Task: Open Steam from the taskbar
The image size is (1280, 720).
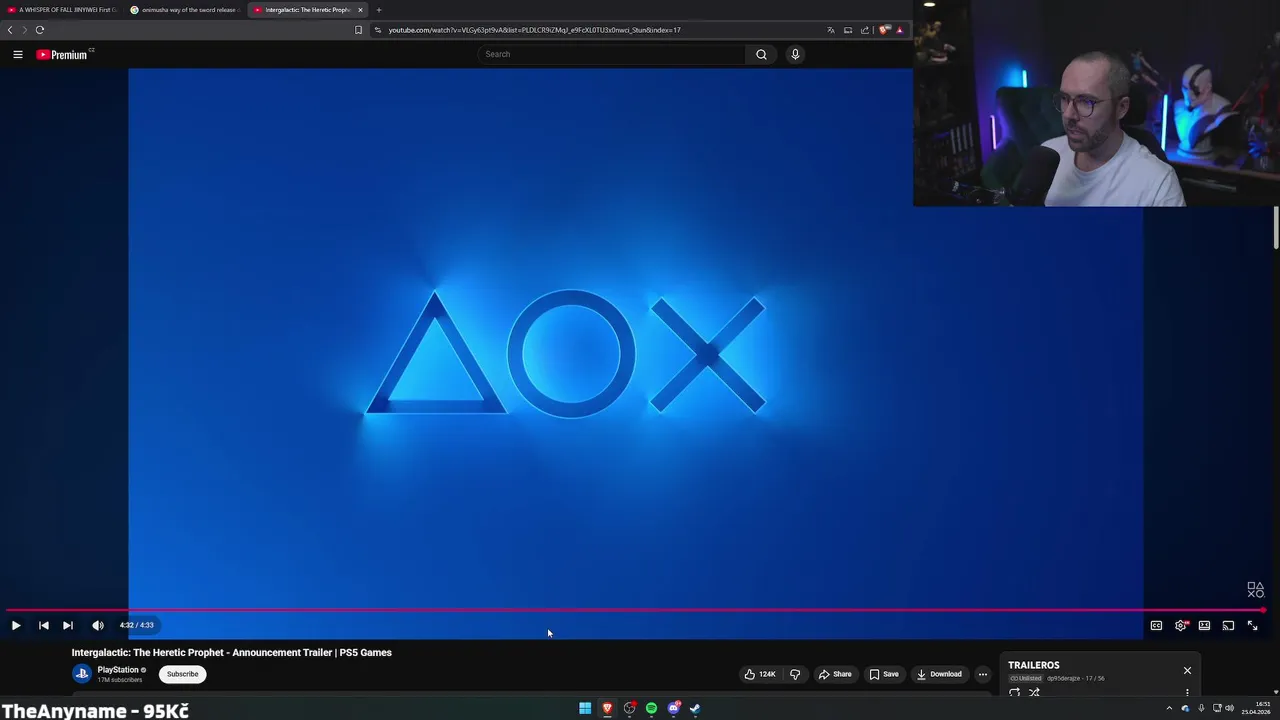Action: [695, 709]
